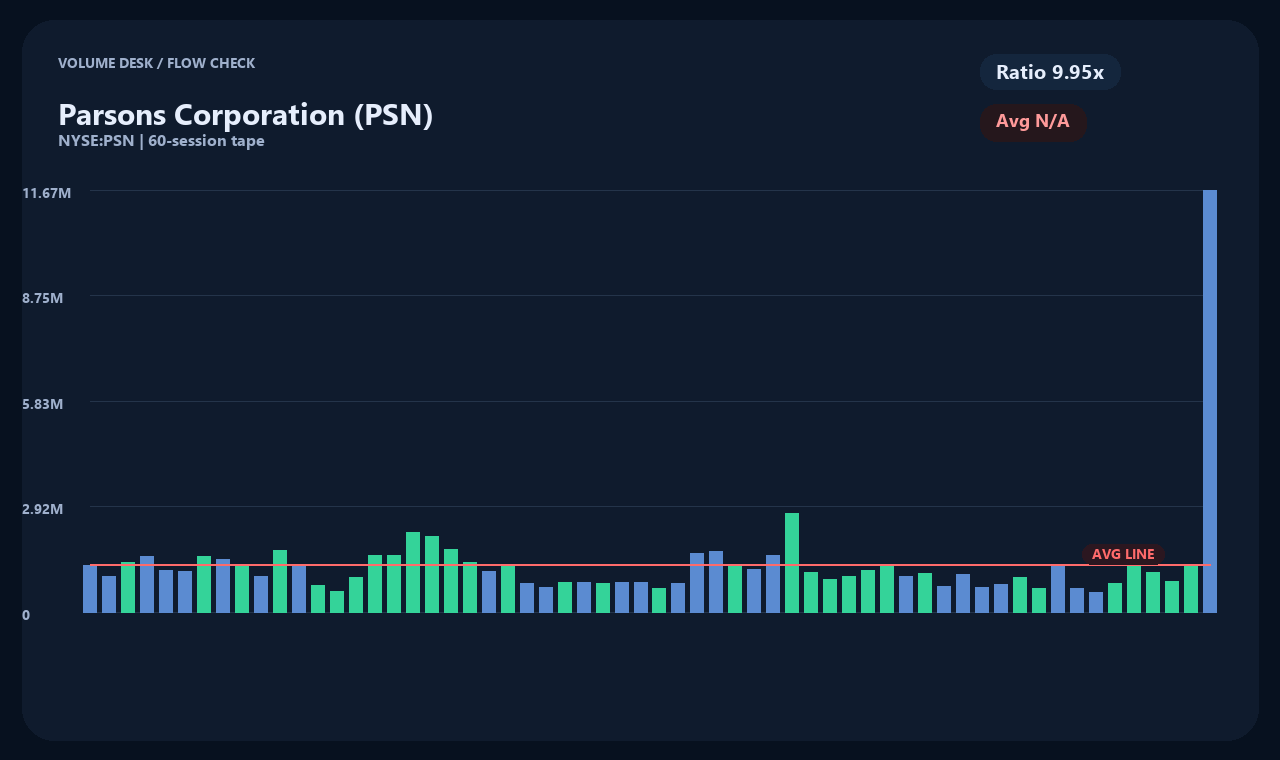Click the 2.92M axis label
This screenshot has width=1280, height=760.
(43, 509)
